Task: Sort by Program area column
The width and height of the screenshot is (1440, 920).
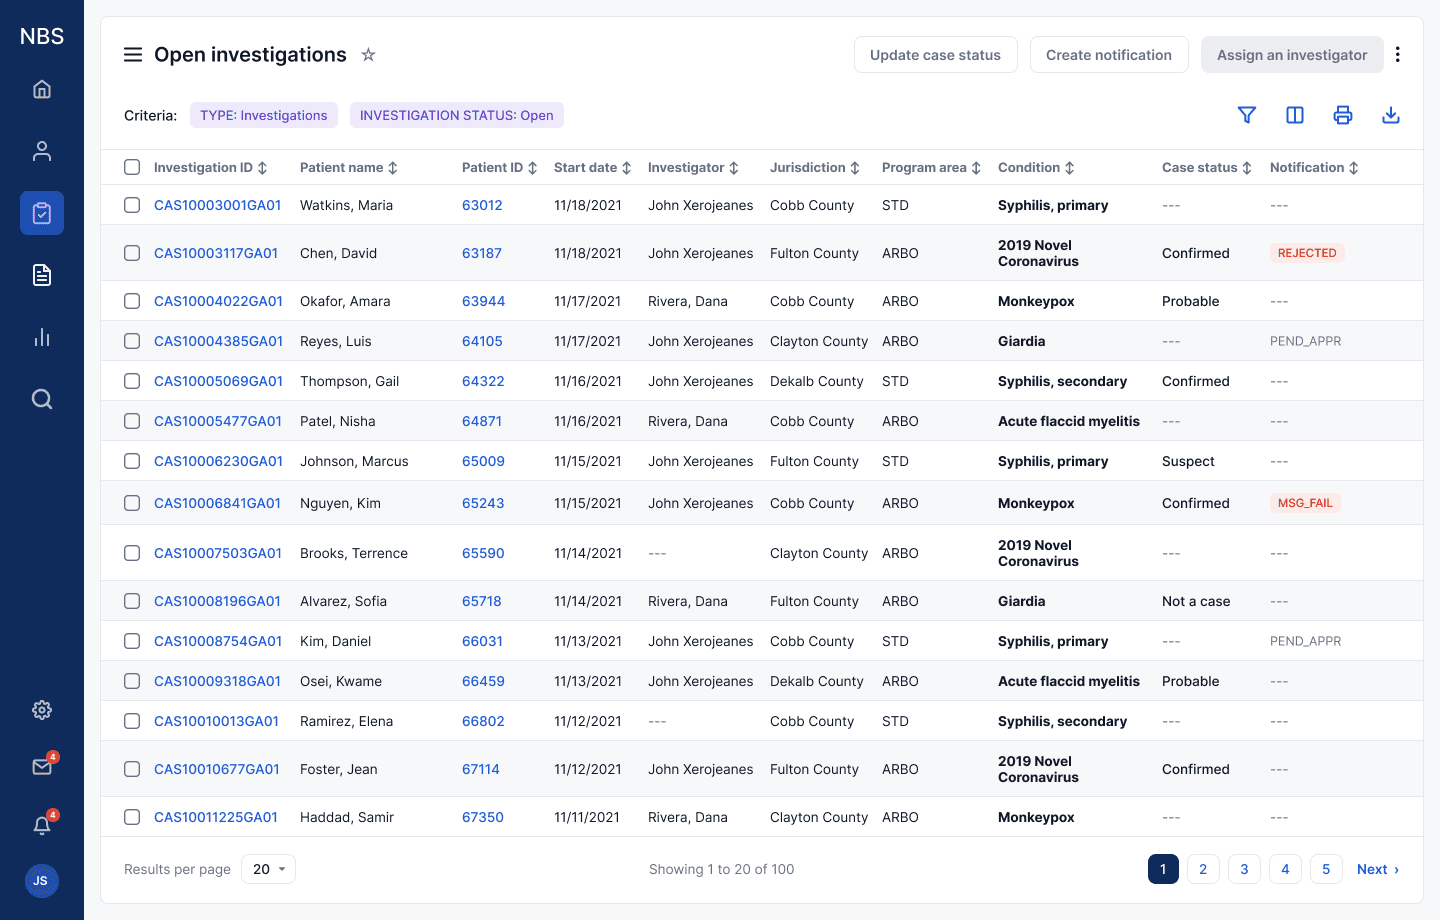Action: pyautogui.click(x=932, y=168)
